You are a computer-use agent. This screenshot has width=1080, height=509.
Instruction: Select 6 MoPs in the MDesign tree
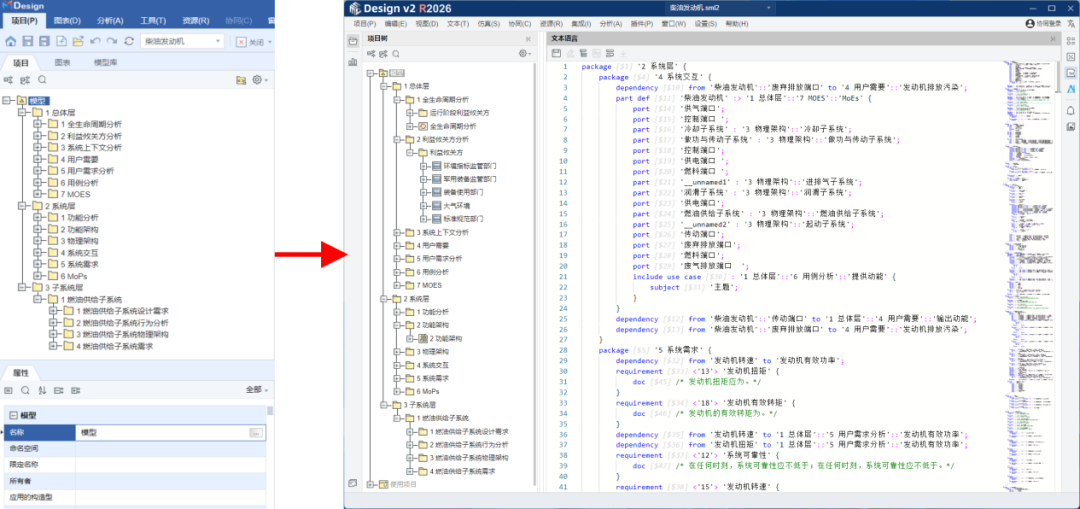point(74,276)
